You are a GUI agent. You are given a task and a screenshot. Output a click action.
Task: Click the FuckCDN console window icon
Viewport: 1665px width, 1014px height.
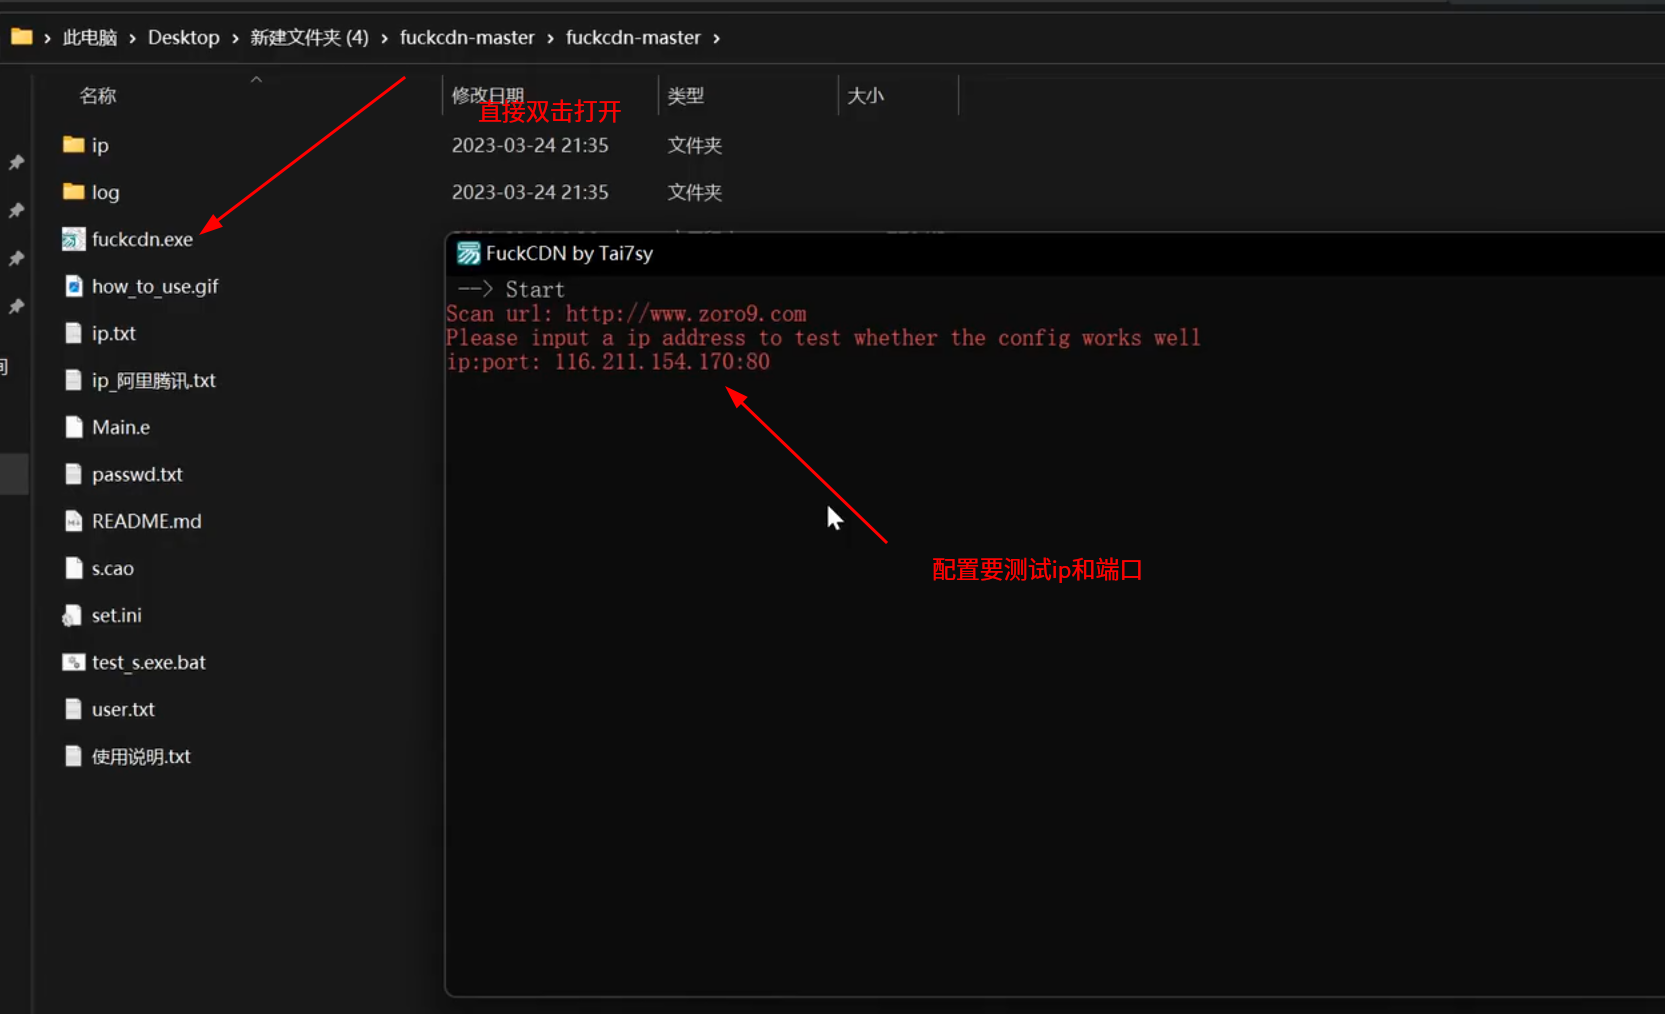pos(468,253)
